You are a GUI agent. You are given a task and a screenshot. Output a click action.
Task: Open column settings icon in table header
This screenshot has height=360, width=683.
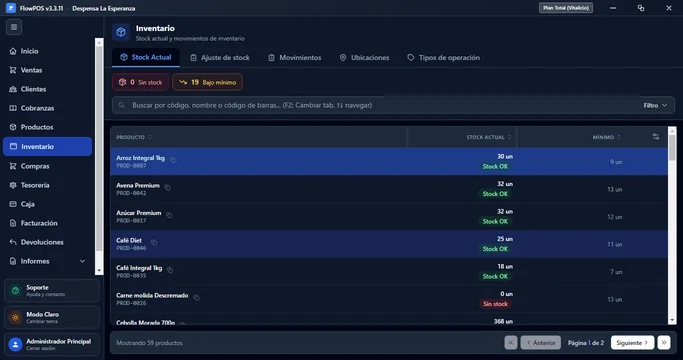pos(656,137)
